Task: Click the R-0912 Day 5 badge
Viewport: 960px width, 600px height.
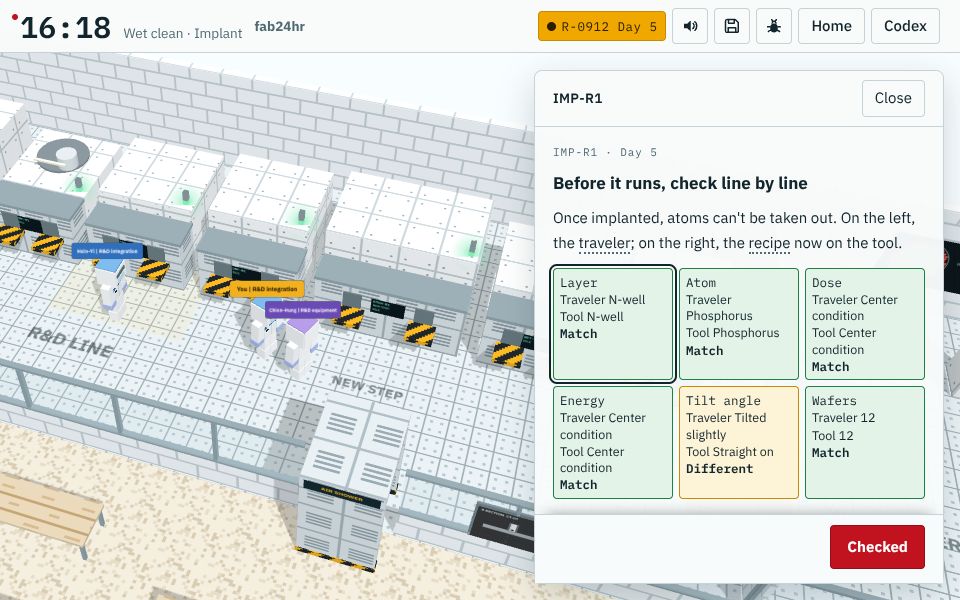Action: click(602, 26)
